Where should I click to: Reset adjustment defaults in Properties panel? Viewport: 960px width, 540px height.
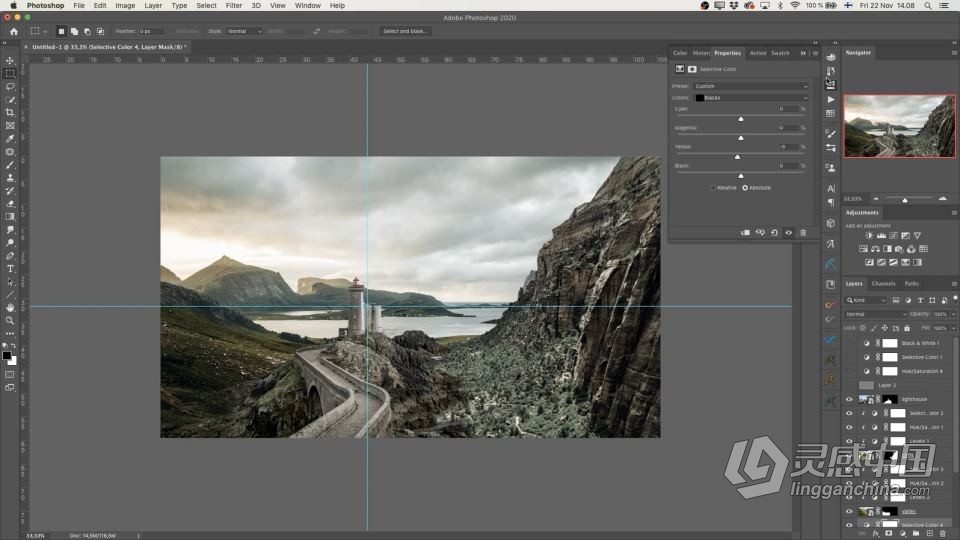click(x=774, y=233)
